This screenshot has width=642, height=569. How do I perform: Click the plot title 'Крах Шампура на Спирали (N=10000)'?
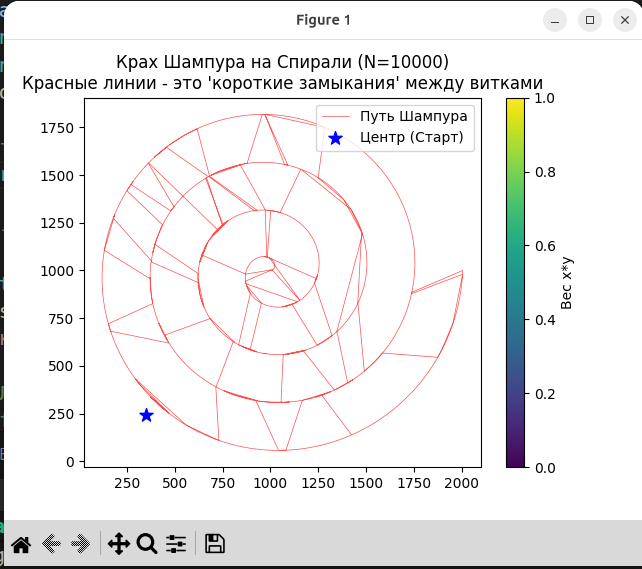click(x=283, y=62)
